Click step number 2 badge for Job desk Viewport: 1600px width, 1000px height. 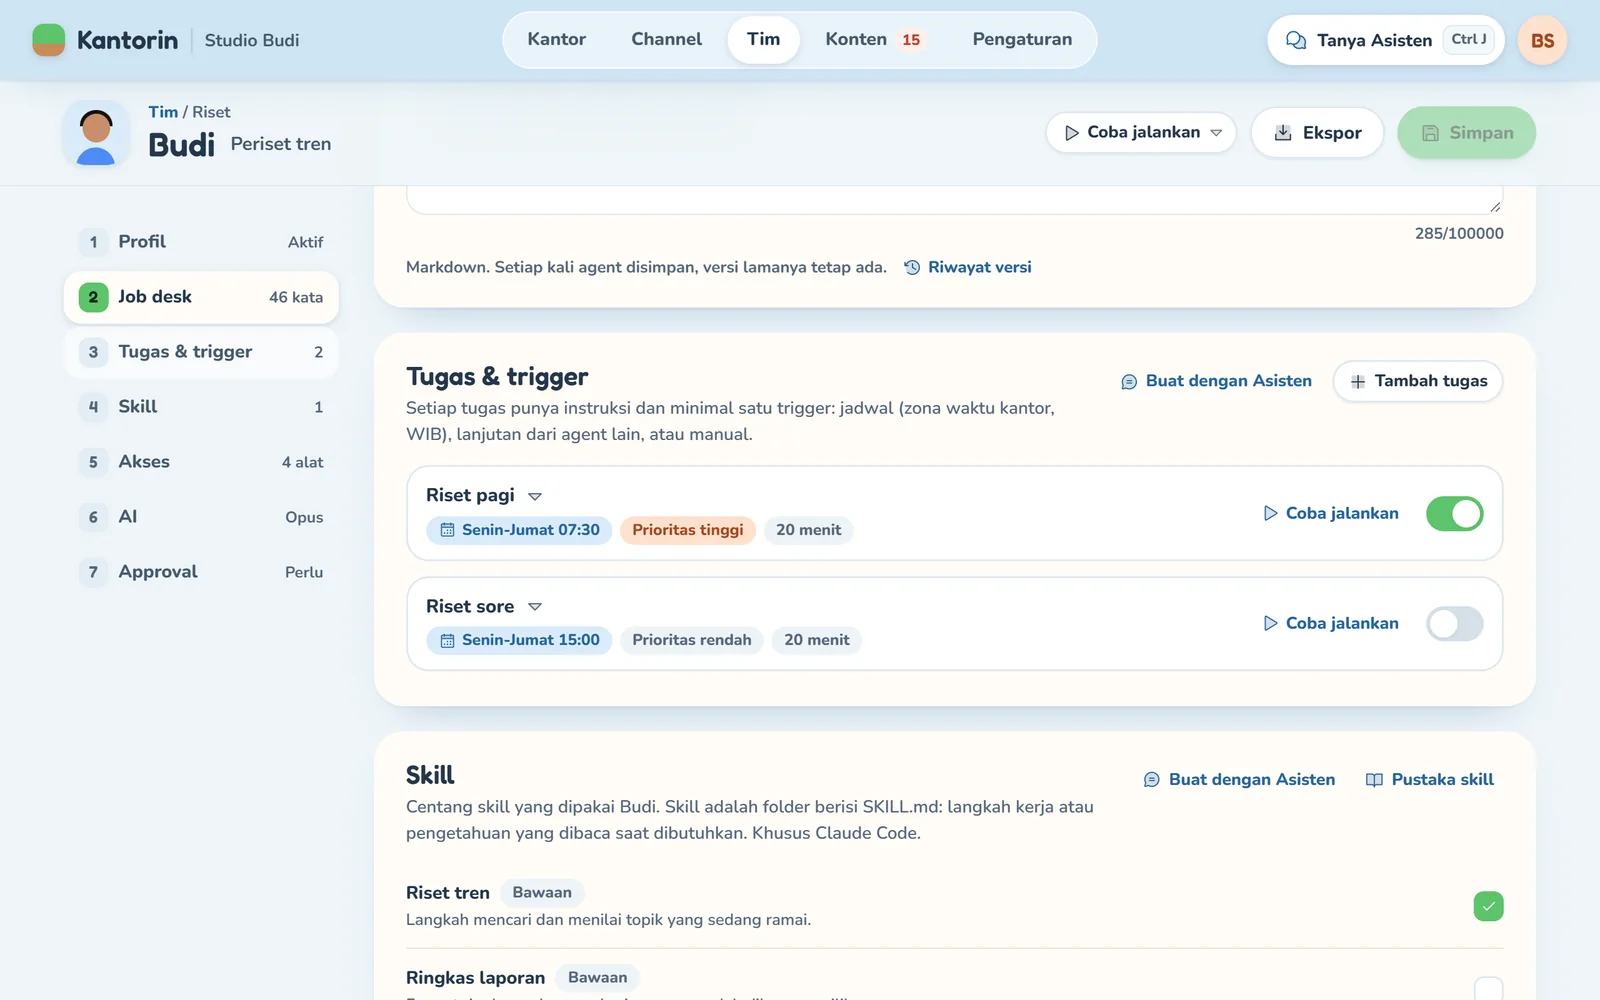click(x=93, y=297)
